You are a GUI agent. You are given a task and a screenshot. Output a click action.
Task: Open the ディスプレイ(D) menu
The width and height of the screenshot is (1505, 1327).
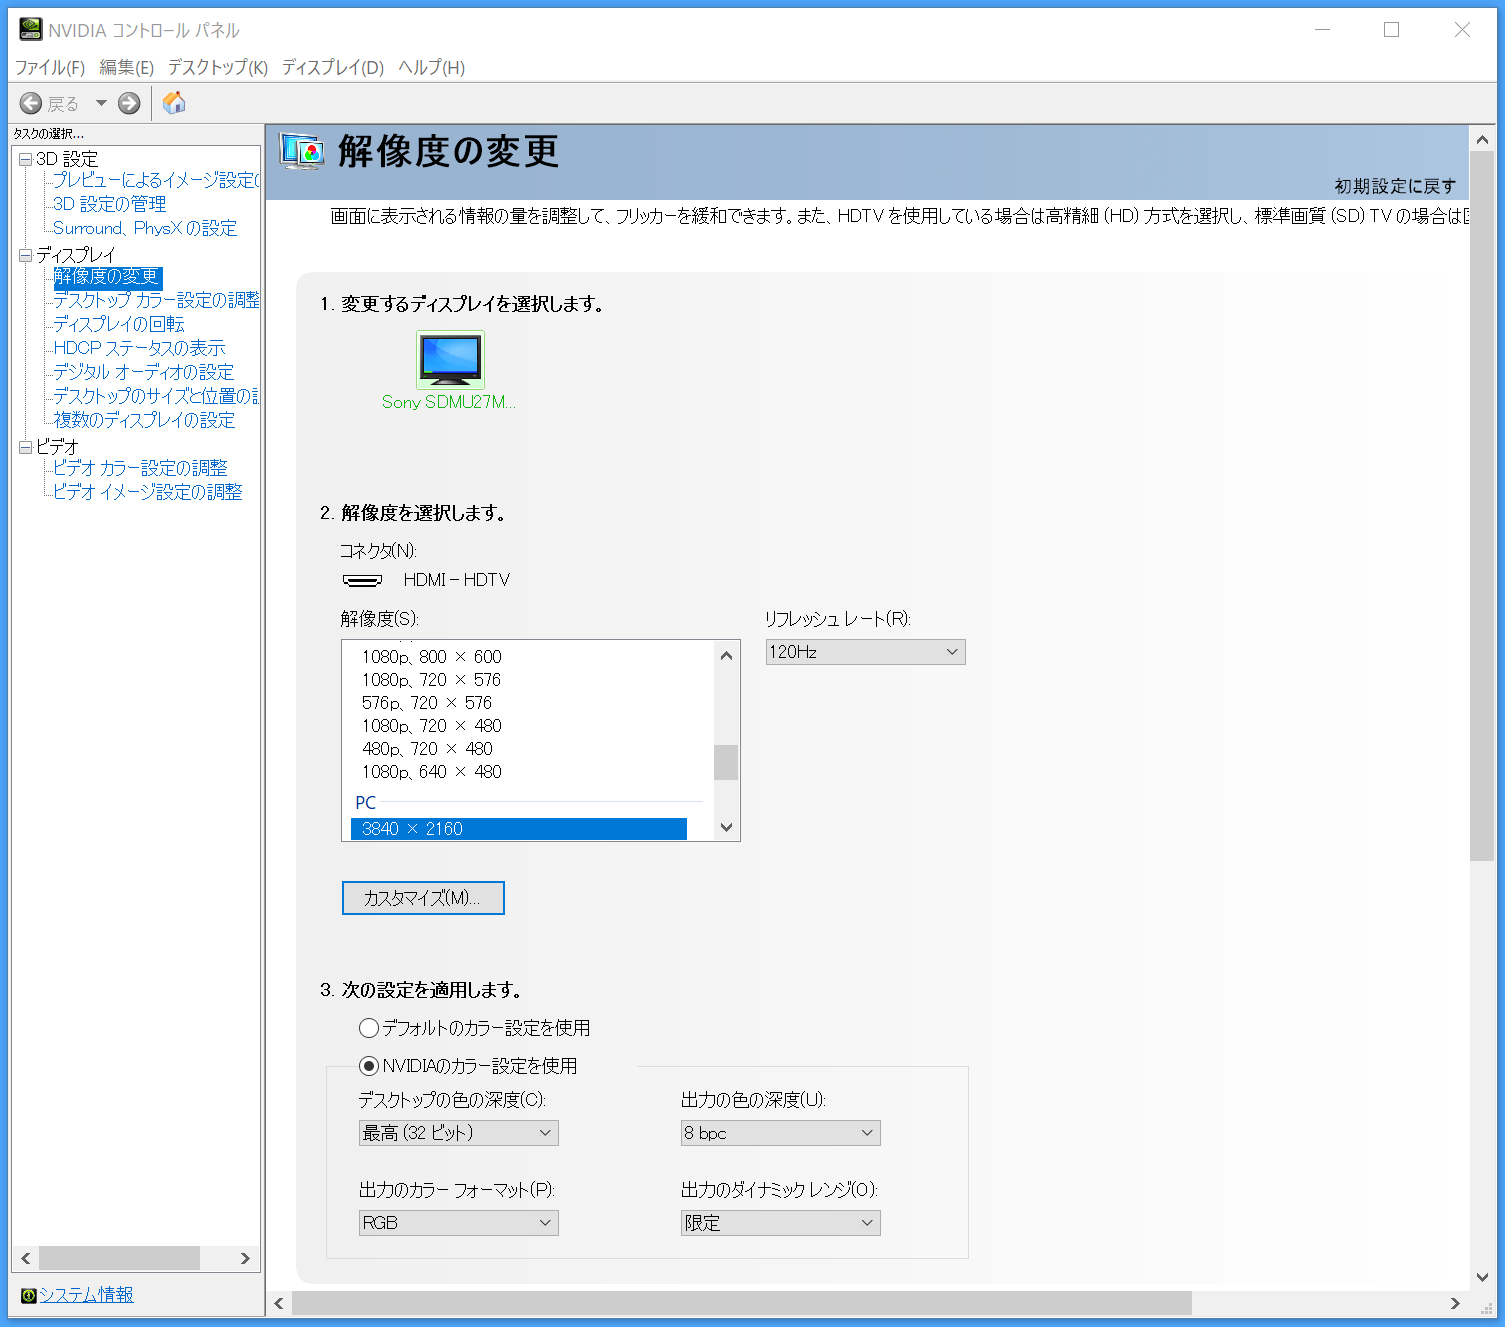[x=333, y=67]
